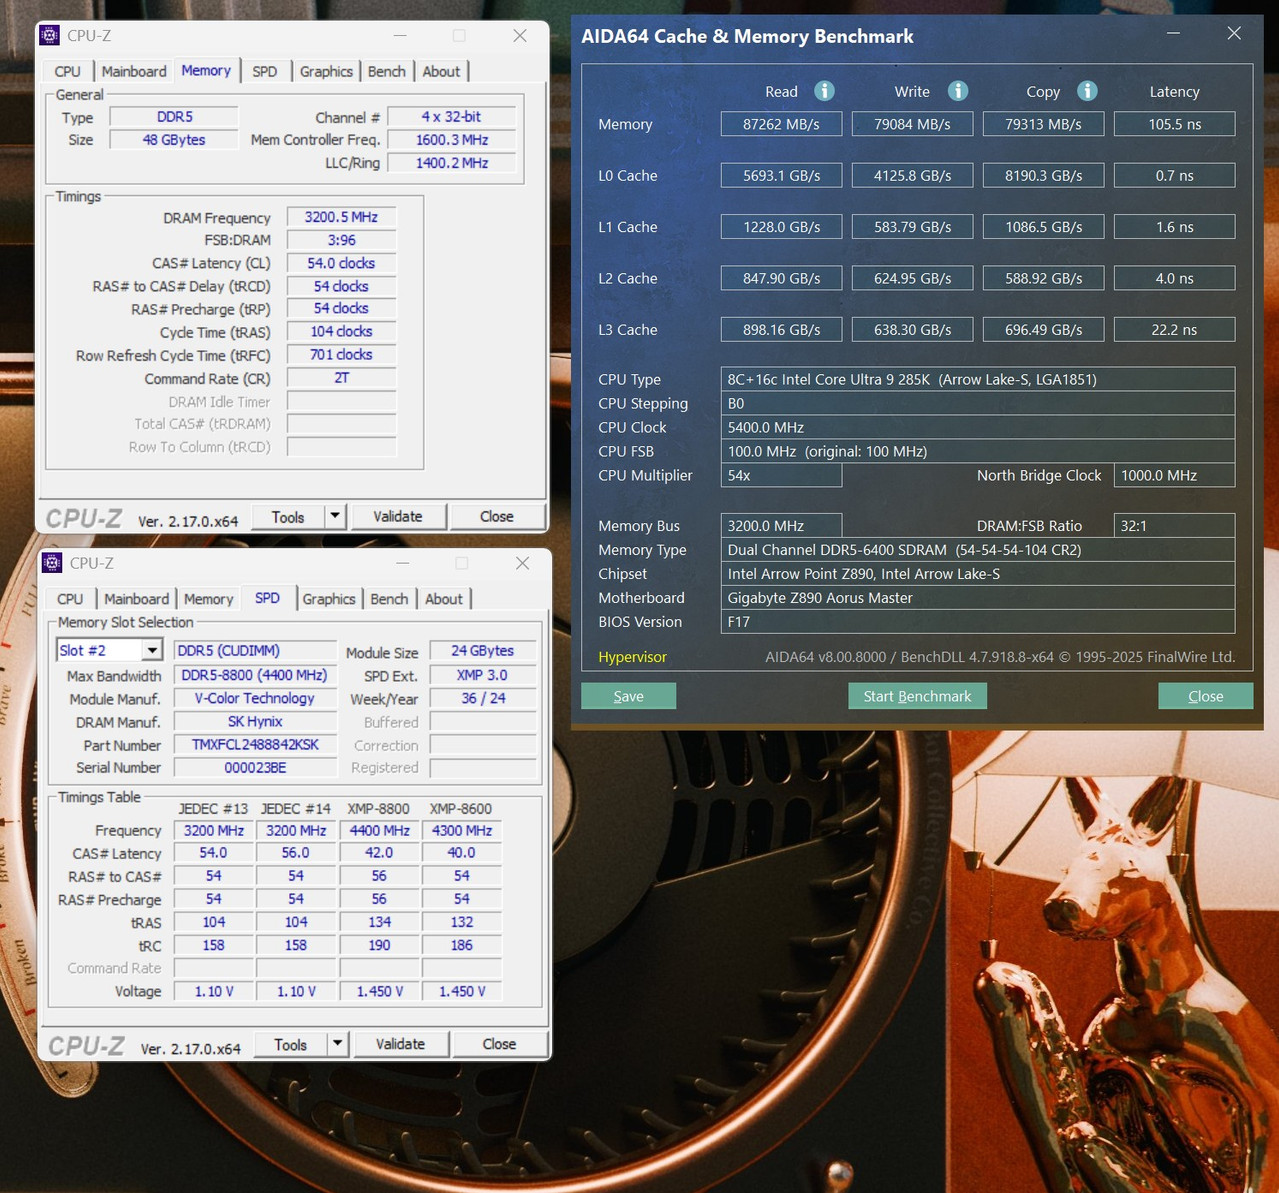Click the CPU Clock value 5400.0 MHz
1279x1193 pixels.
(x=978, y=427)
